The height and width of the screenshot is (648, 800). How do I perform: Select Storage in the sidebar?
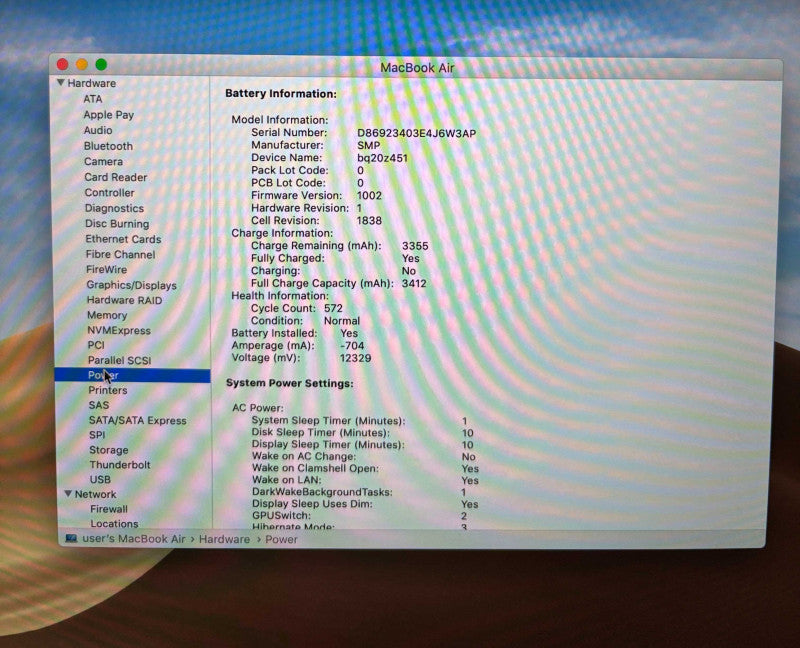coord(109,450)
